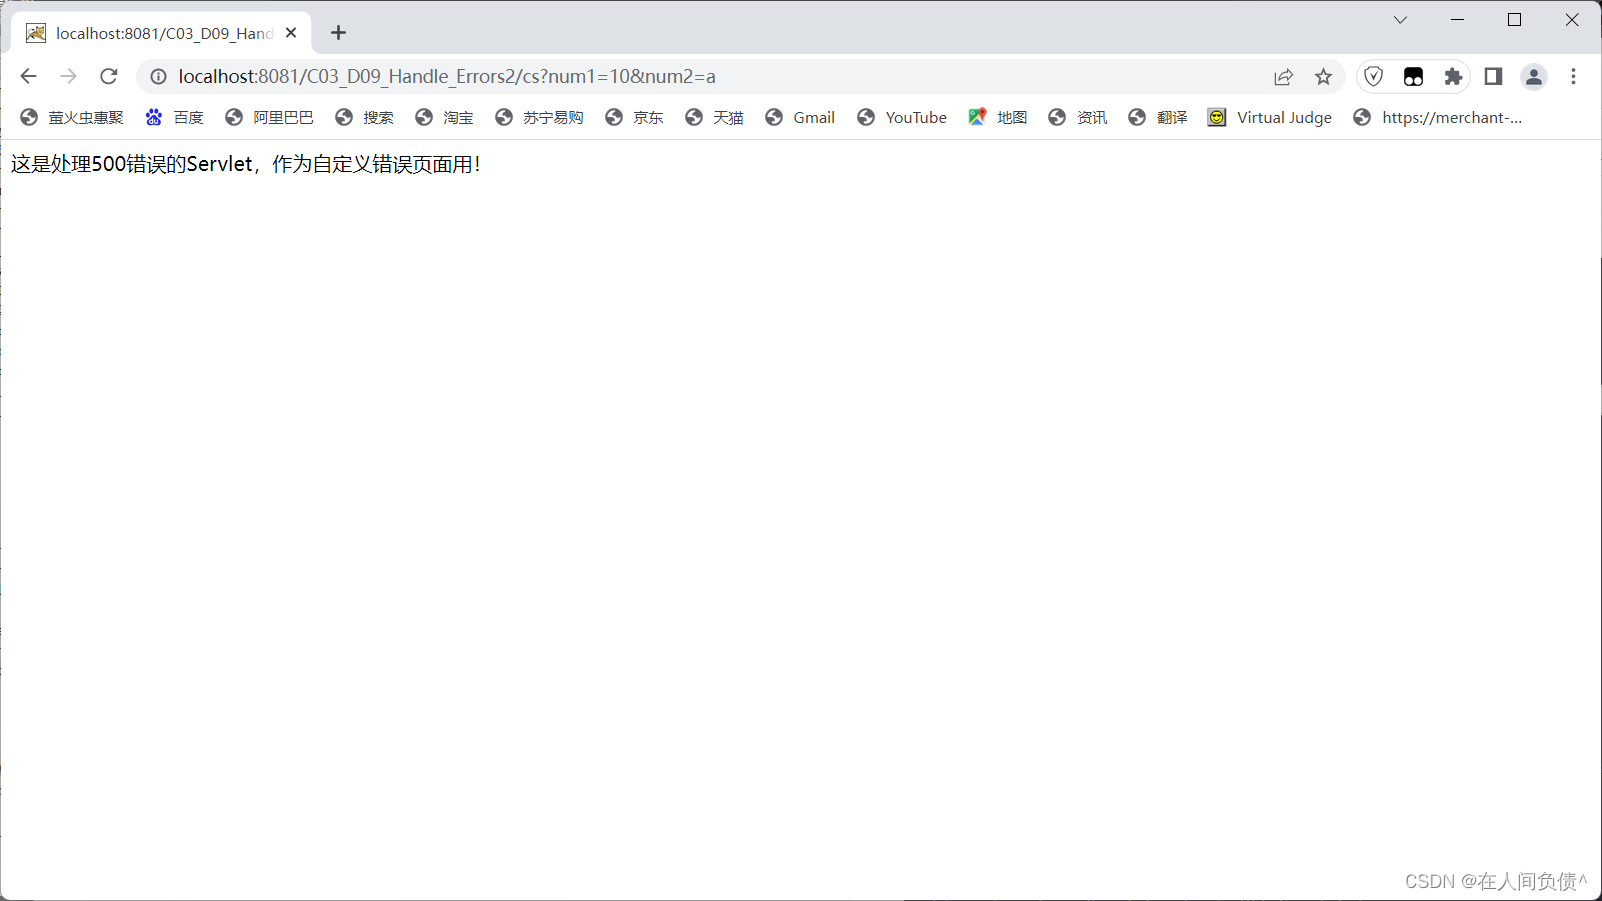Open the 天猫 bookmark
This screenshot has height=901, width=1602.
pyautogui.click(x=714, y=117)
